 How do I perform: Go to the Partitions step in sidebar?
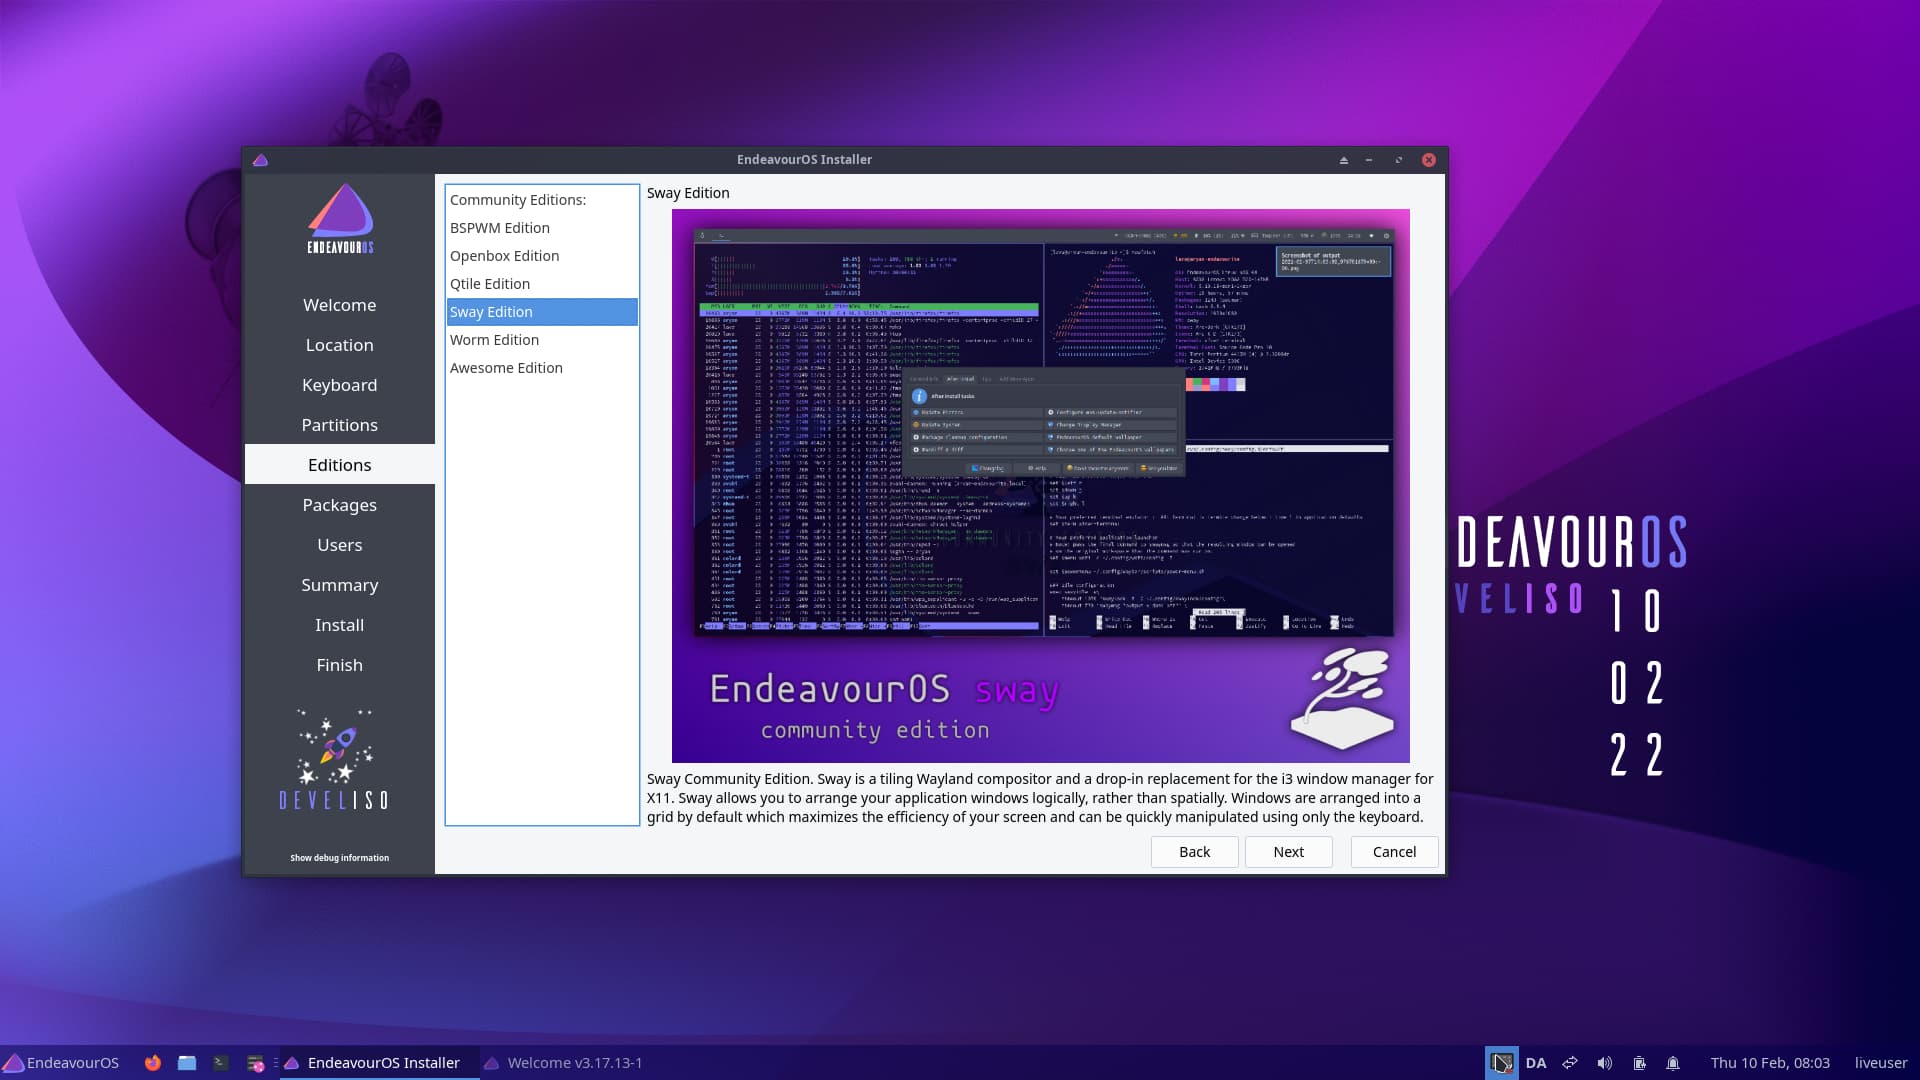point(340,425)
